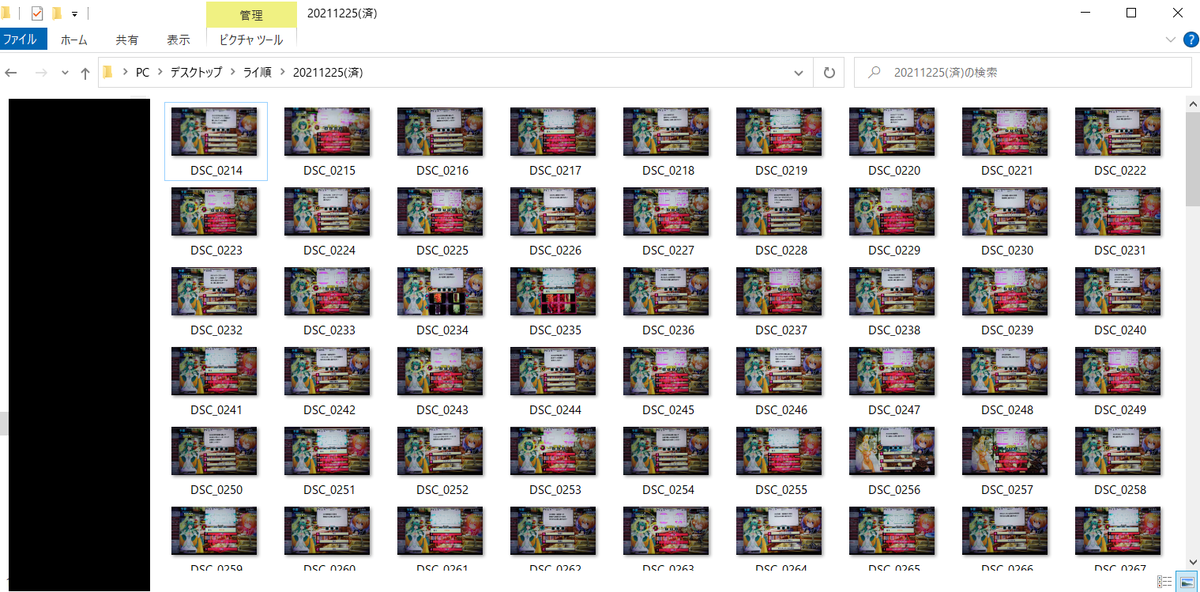Click file name DSC_0223

pos(216,251)
